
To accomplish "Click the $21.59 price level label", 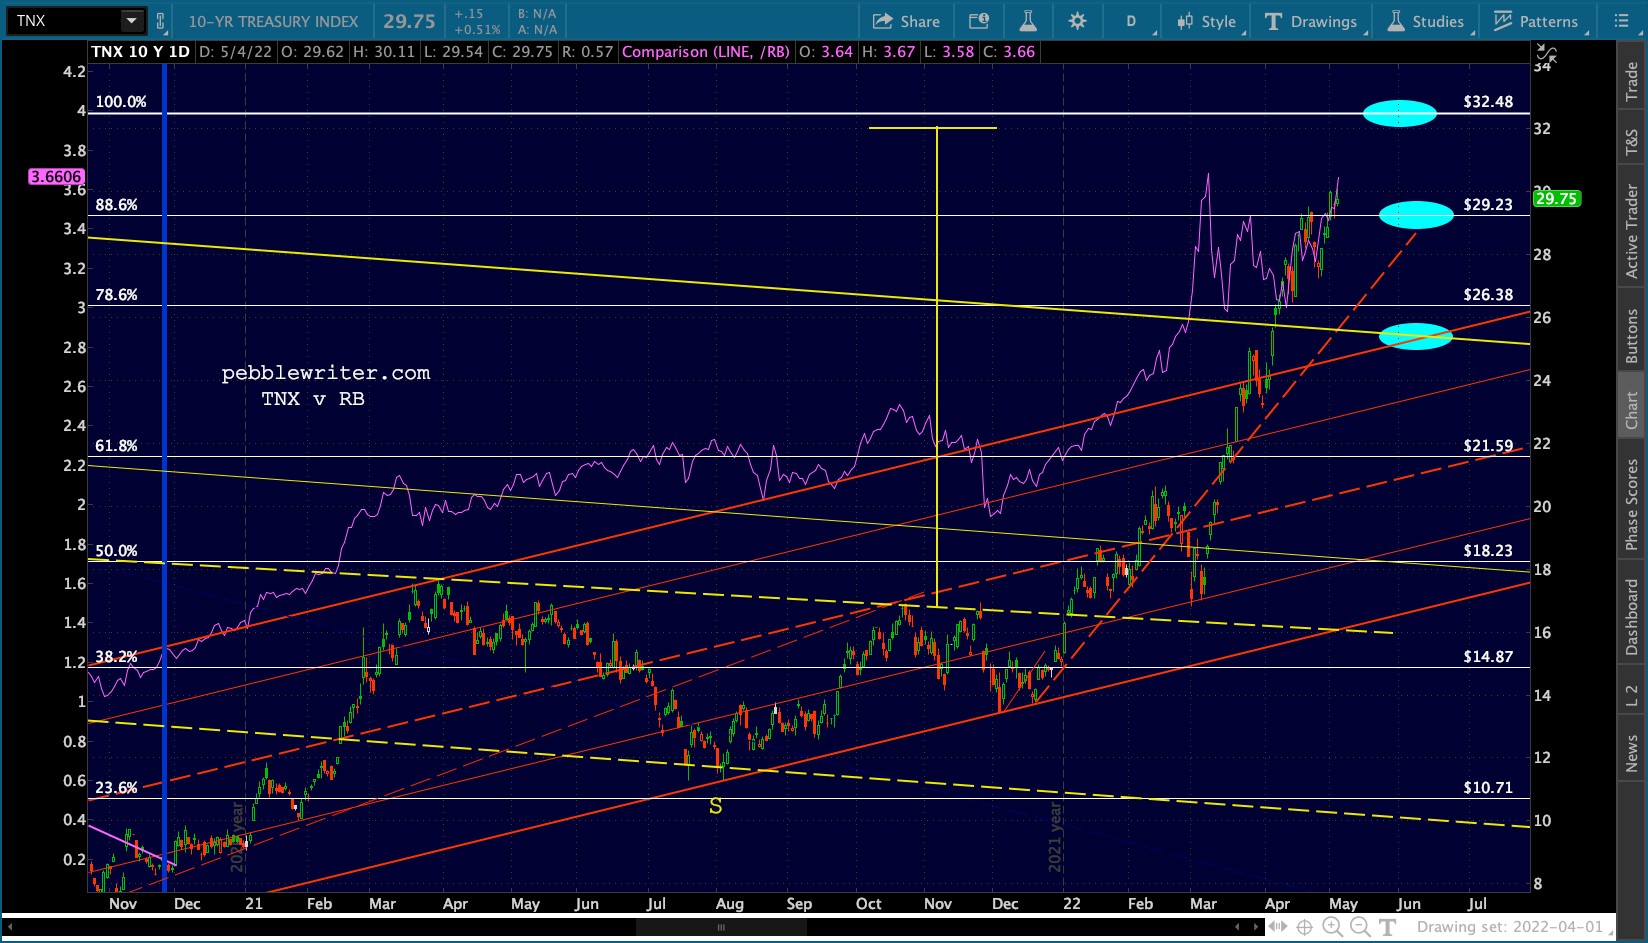I will coord(1488,446).
